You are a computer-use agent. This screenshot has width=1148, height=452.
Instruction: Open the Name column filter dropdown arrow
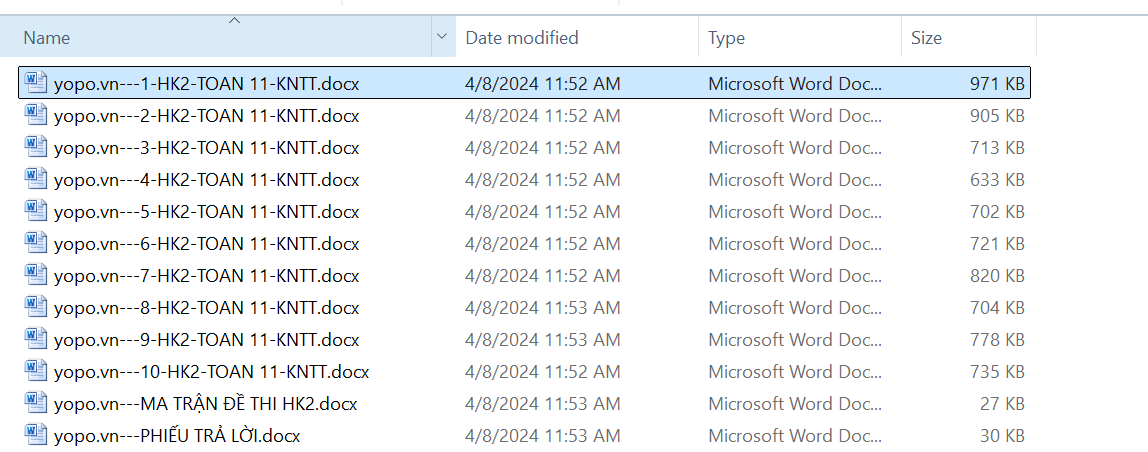pyautogui.click(x=442, y=38)
